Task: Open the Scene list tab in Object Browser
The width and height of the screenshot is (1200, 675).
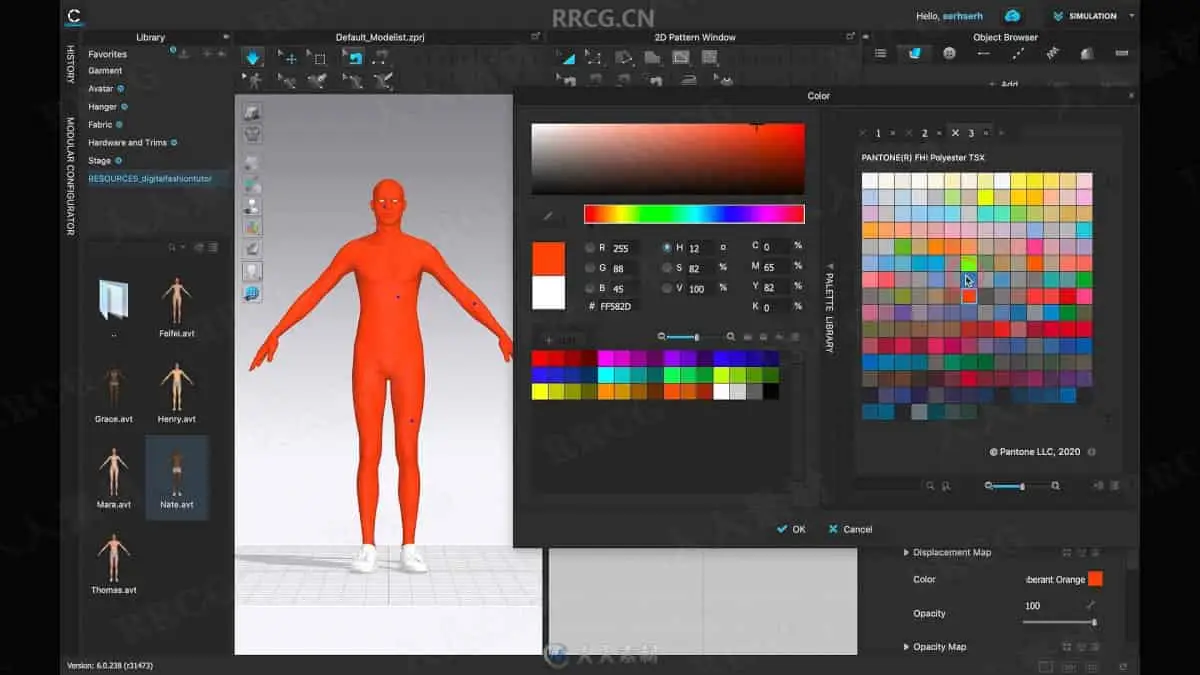Action: (880, 54)
